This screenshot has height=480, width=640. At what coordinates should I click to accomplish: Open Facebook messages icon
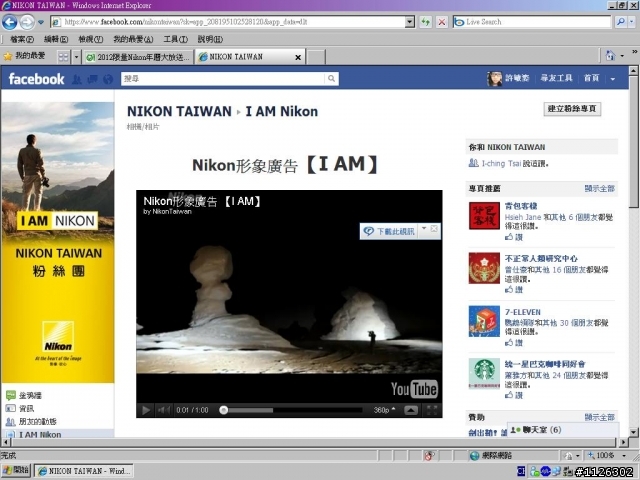click(93, 79)
